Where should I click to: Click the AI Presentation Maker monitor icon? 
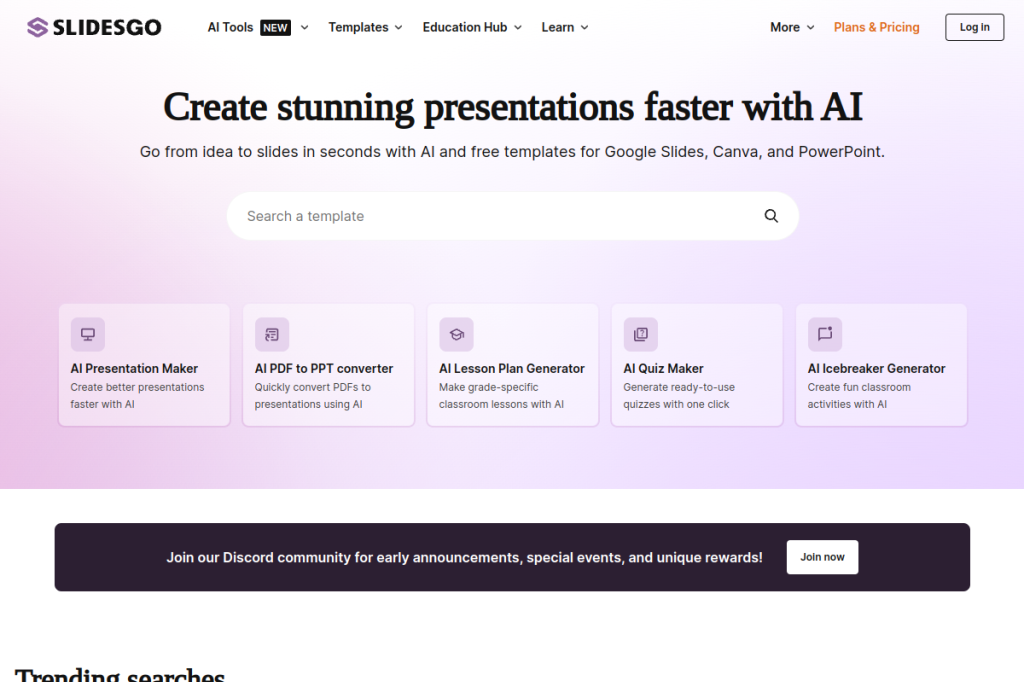click(x=88, y=334)
